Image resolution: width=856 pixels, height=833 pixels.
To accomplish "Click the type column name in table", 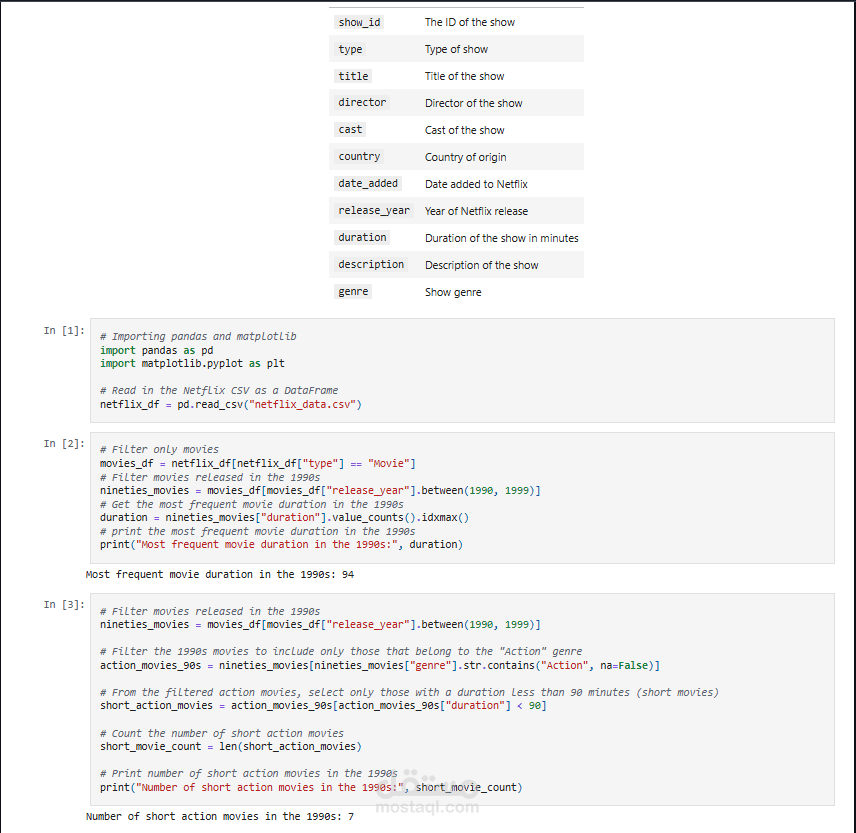I will (350, 49).
